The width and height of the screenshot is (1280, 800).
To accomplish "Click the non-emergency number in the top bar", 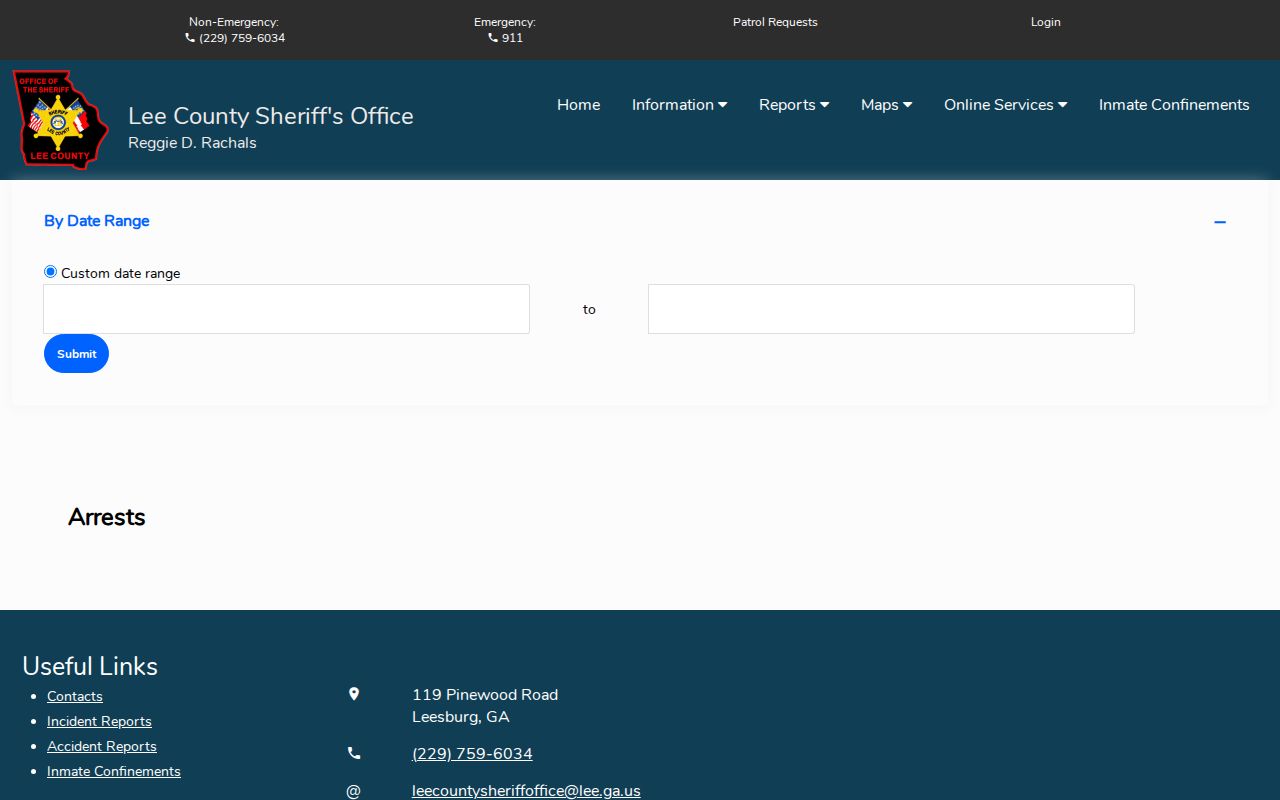I will 235,38.
